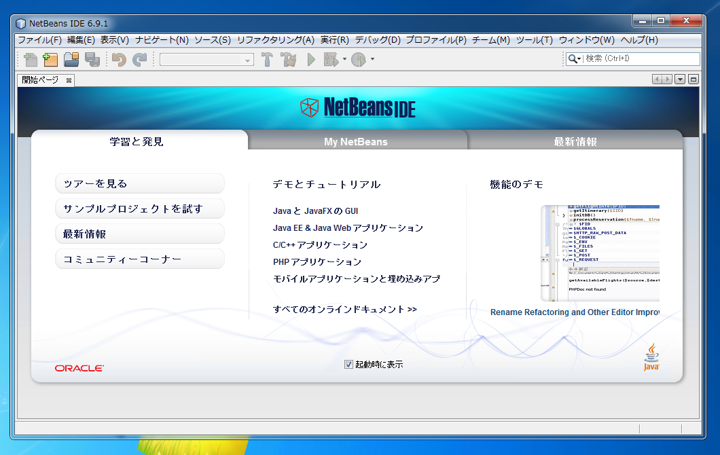Open the ウィンドウ(W) menu
Screen dimensions: 720x455
(586, 40)
